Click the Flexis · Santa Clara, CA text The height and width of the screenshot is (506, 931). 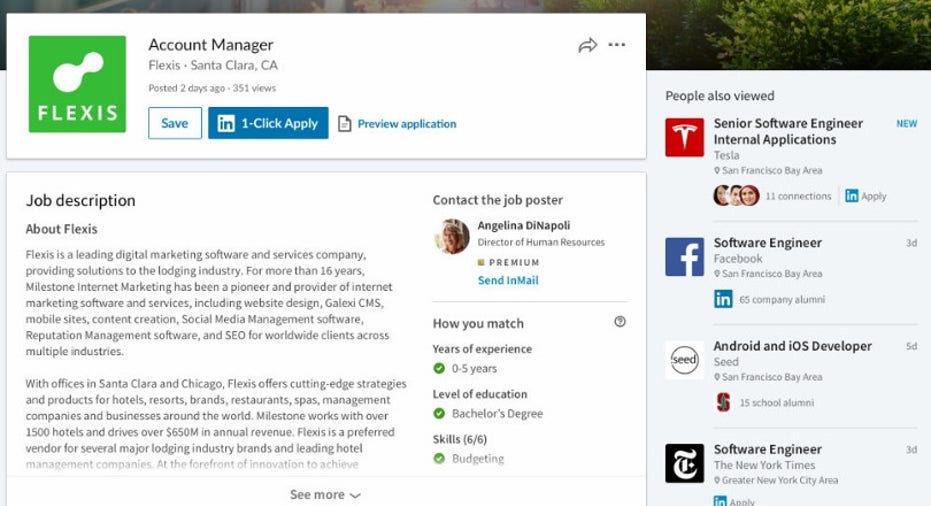click(x=213, y=65)
